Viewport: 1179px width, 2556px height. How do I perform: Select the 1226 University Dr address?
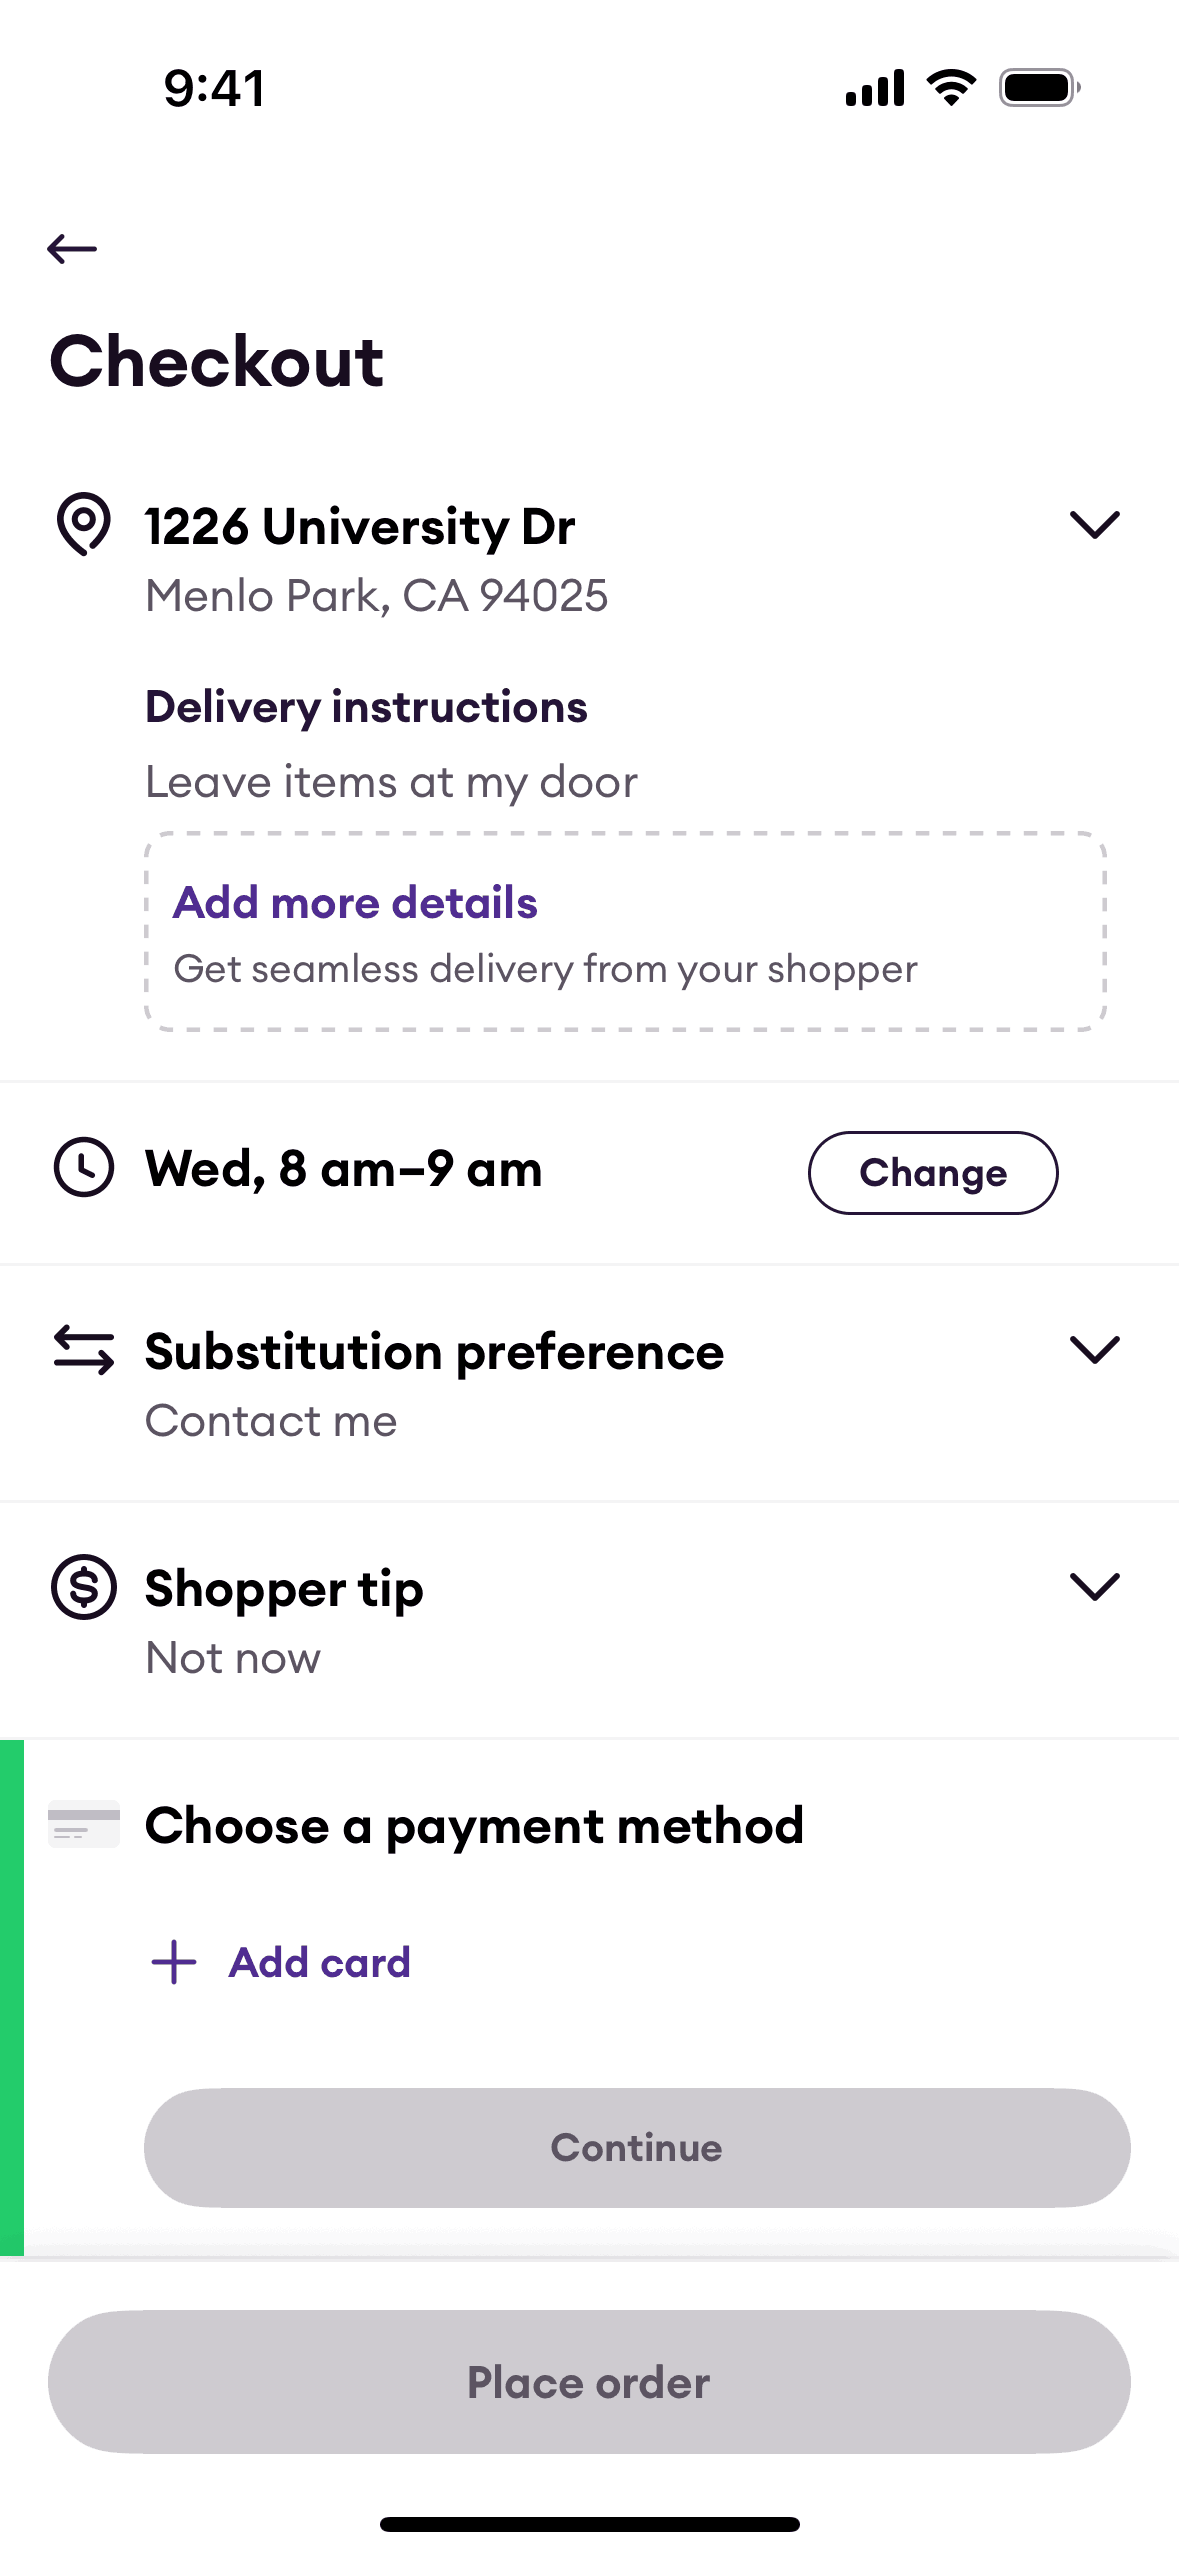point(360,527)
